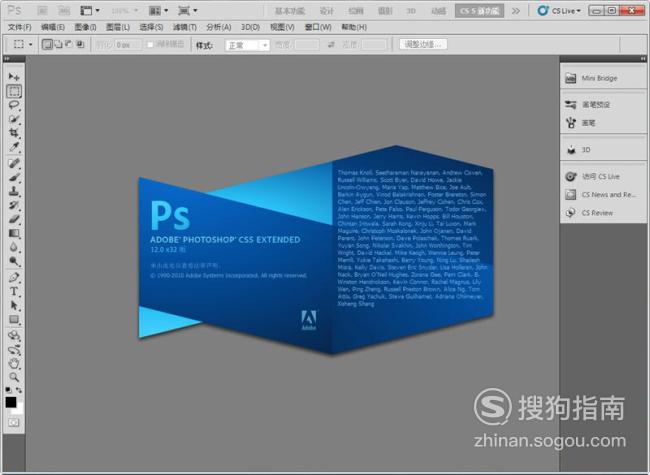Viewport: 650px width, 475px height.
Task: Open the View Extras dropdown
Action: (x=90, y=11)
